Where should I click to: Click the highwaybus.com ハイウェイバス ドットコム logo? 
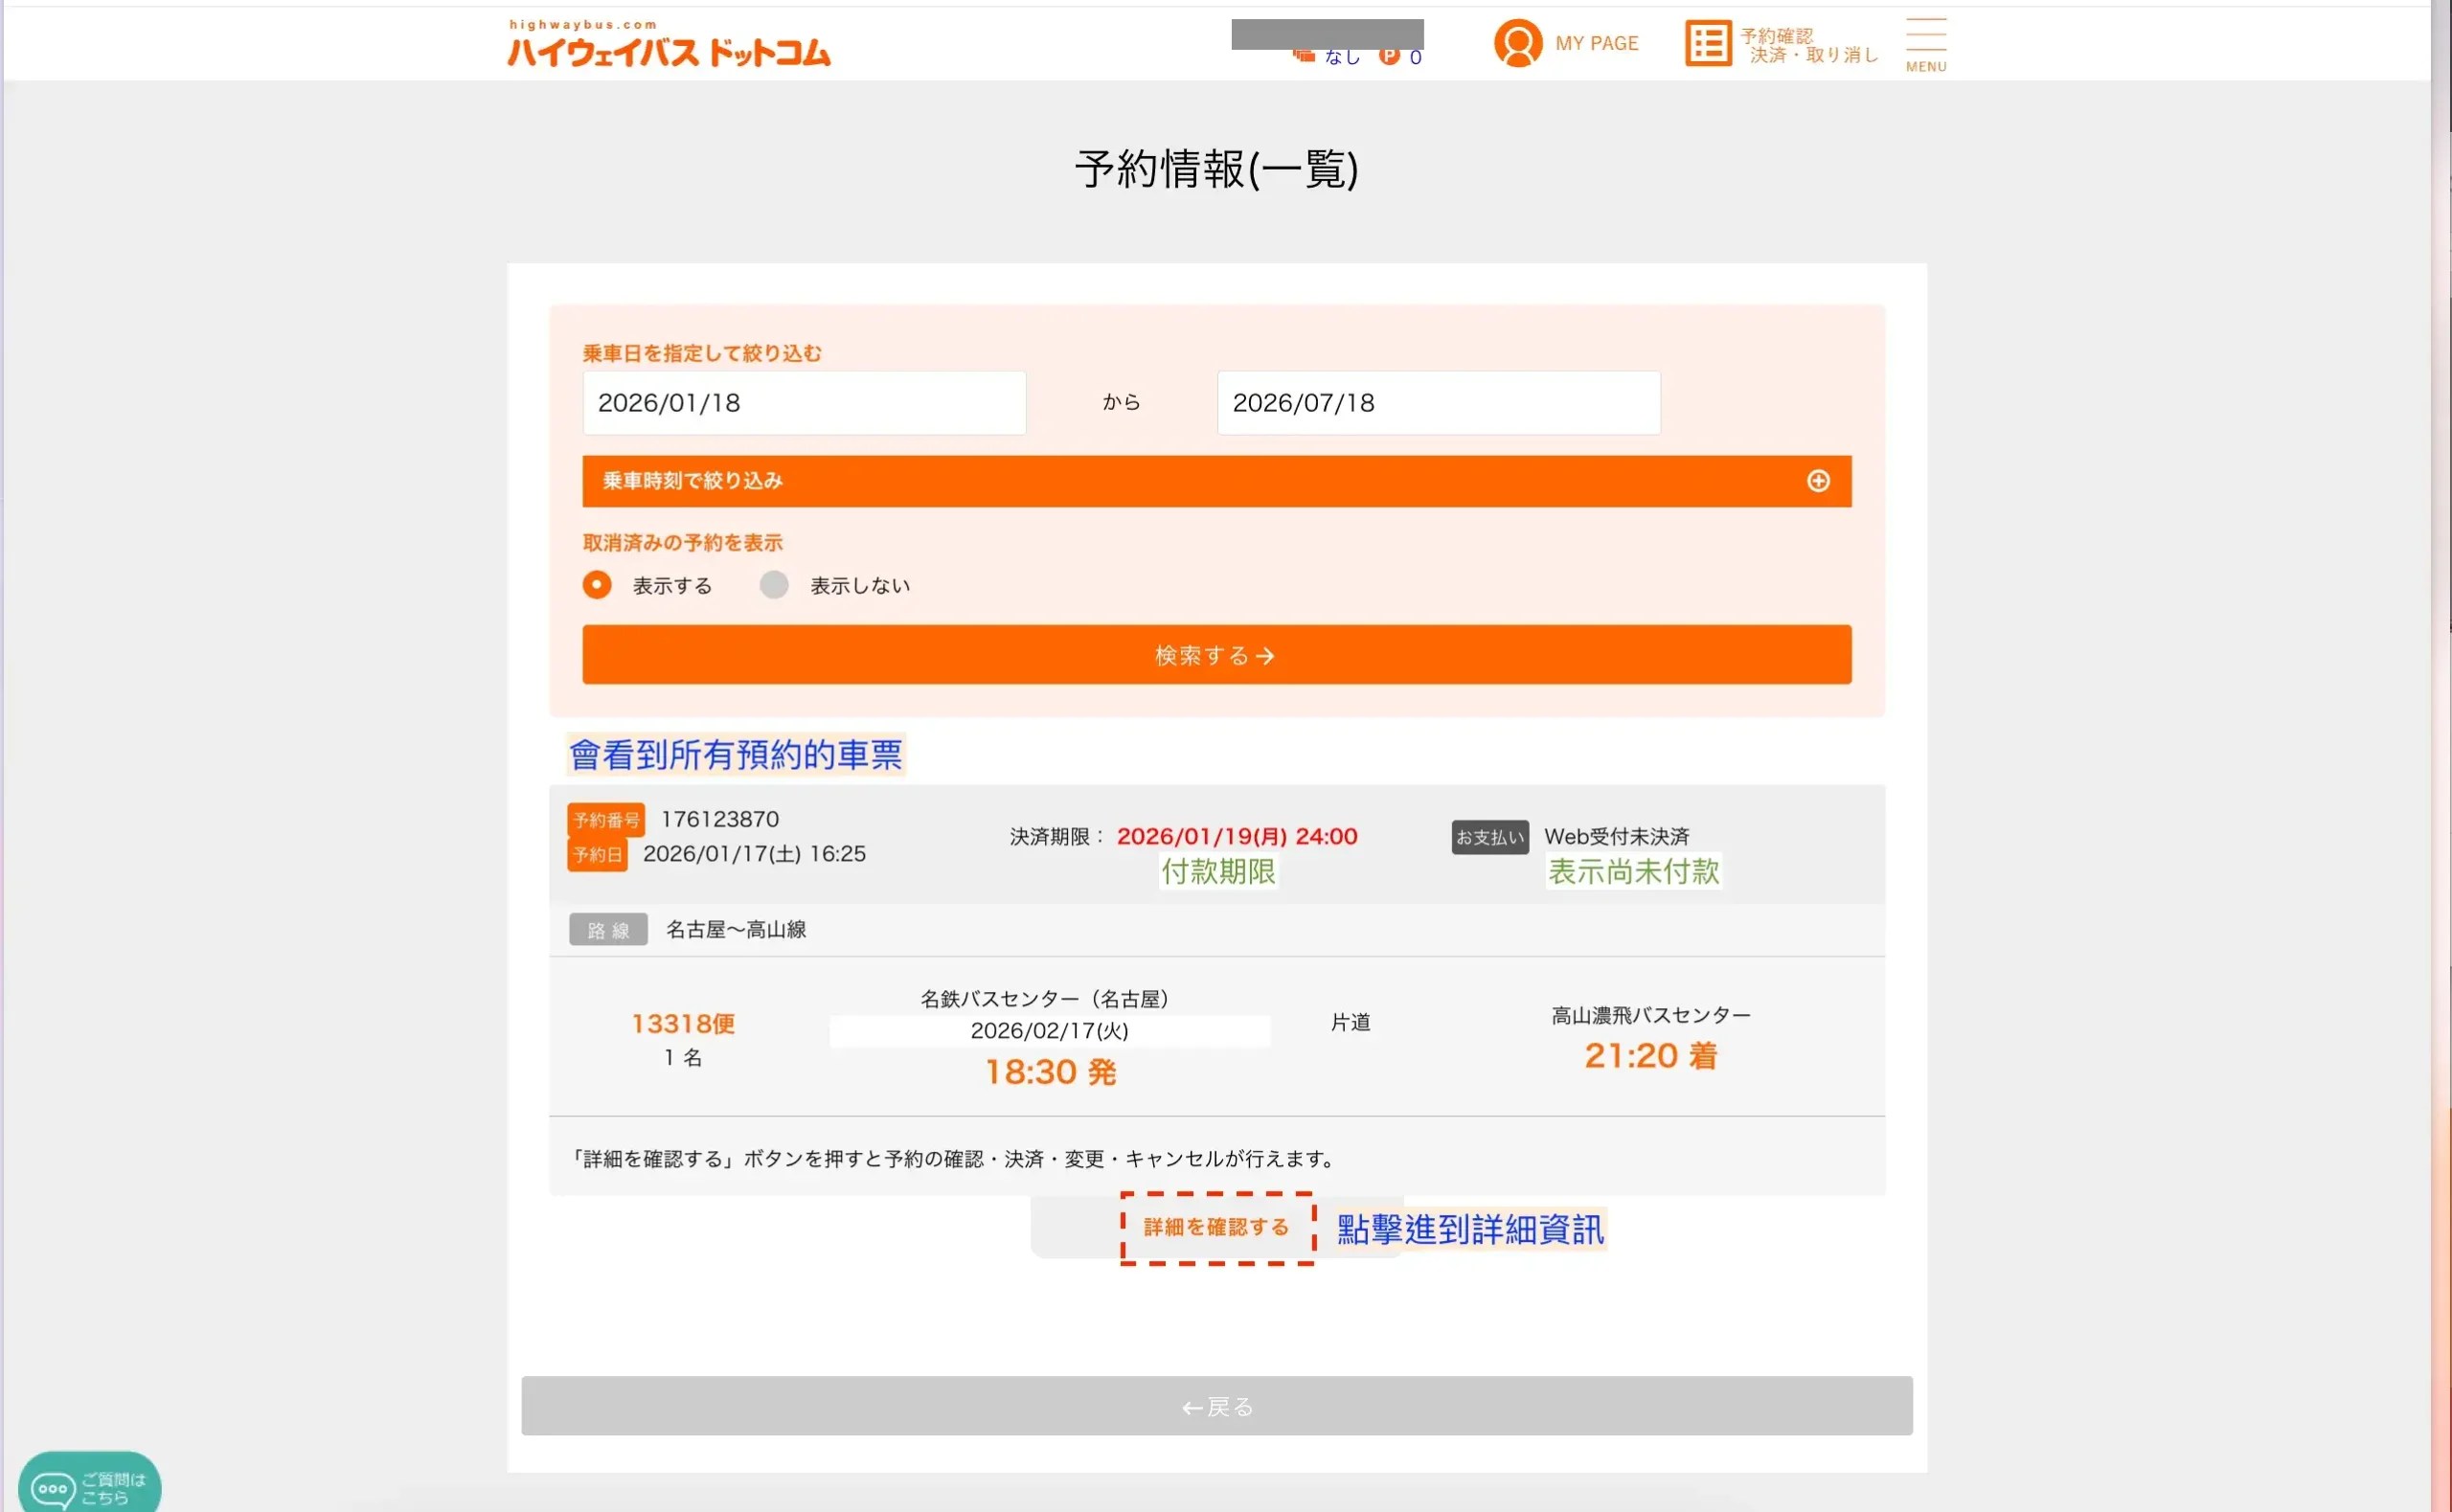point(668,45)
